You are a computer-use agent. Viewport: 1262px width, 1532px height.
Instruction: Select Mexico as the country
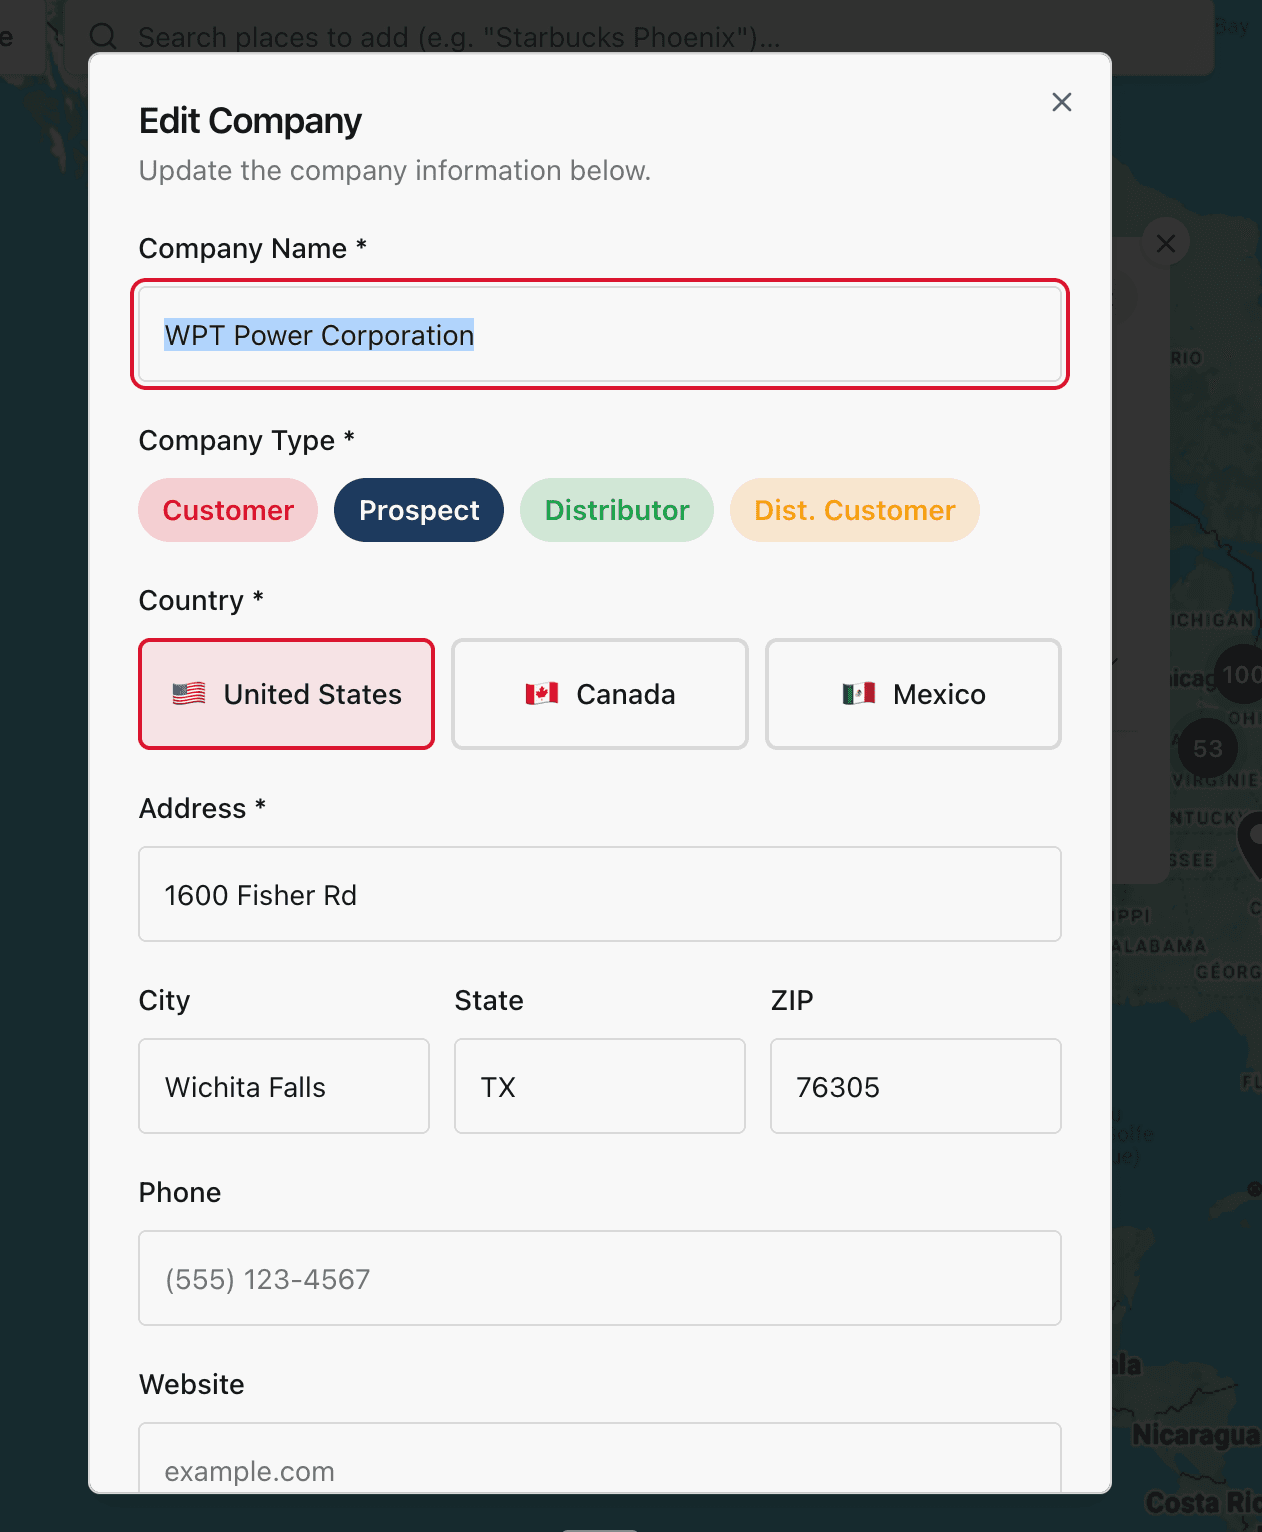(912, 694)
